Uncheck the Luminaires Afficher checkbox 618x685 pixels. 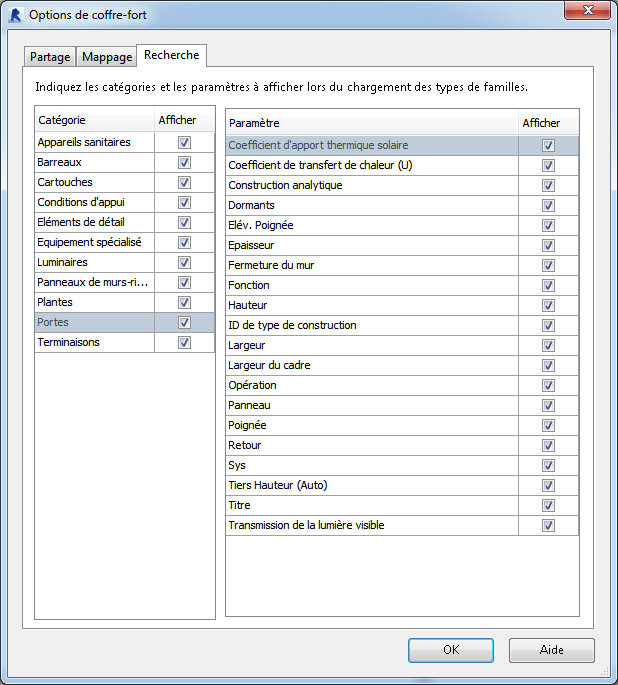[184, 263]
